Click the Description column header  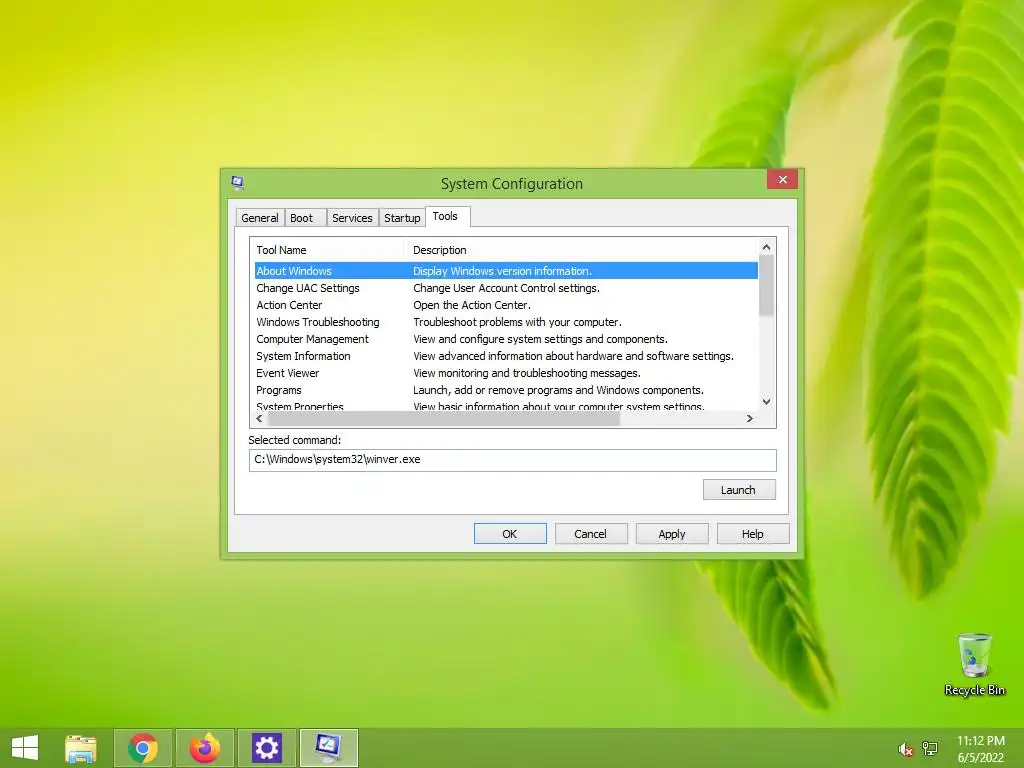(582, 249)
